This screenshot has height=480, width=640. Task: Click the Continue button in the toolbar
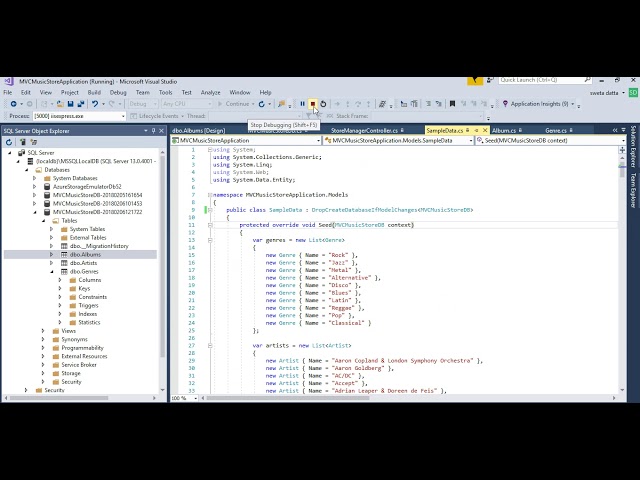237,104
